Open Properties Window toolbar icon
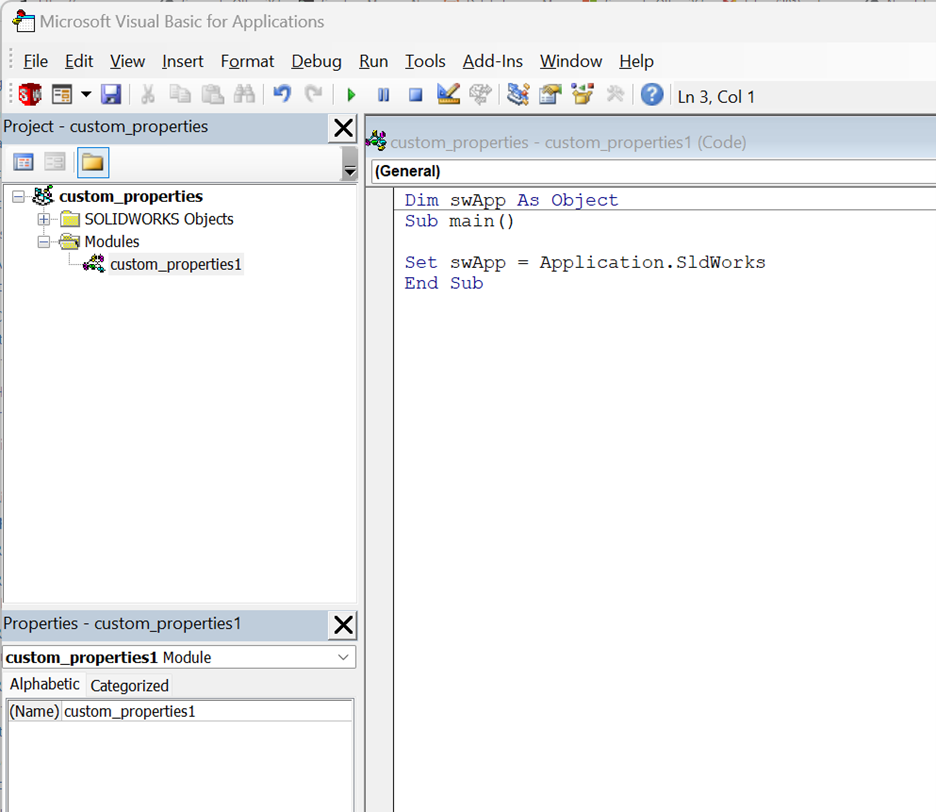This screenshot has height=812, width=936. (550, 94)
